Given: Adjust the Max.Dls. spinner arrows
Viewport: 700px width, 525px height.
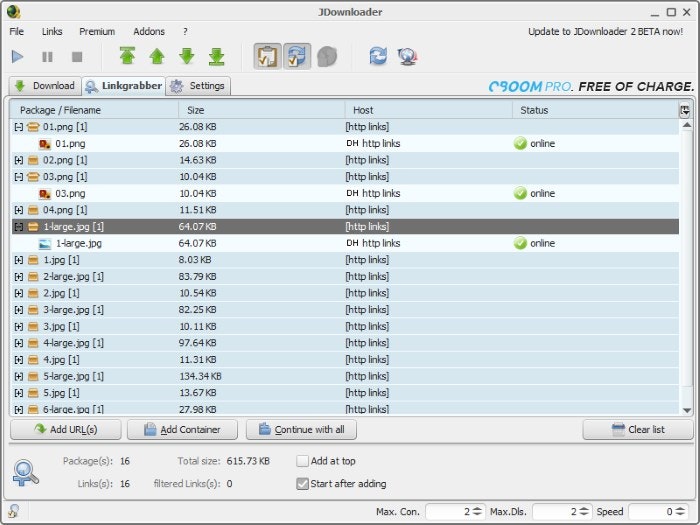Looking at the screenshot, I should coord(584,512).
